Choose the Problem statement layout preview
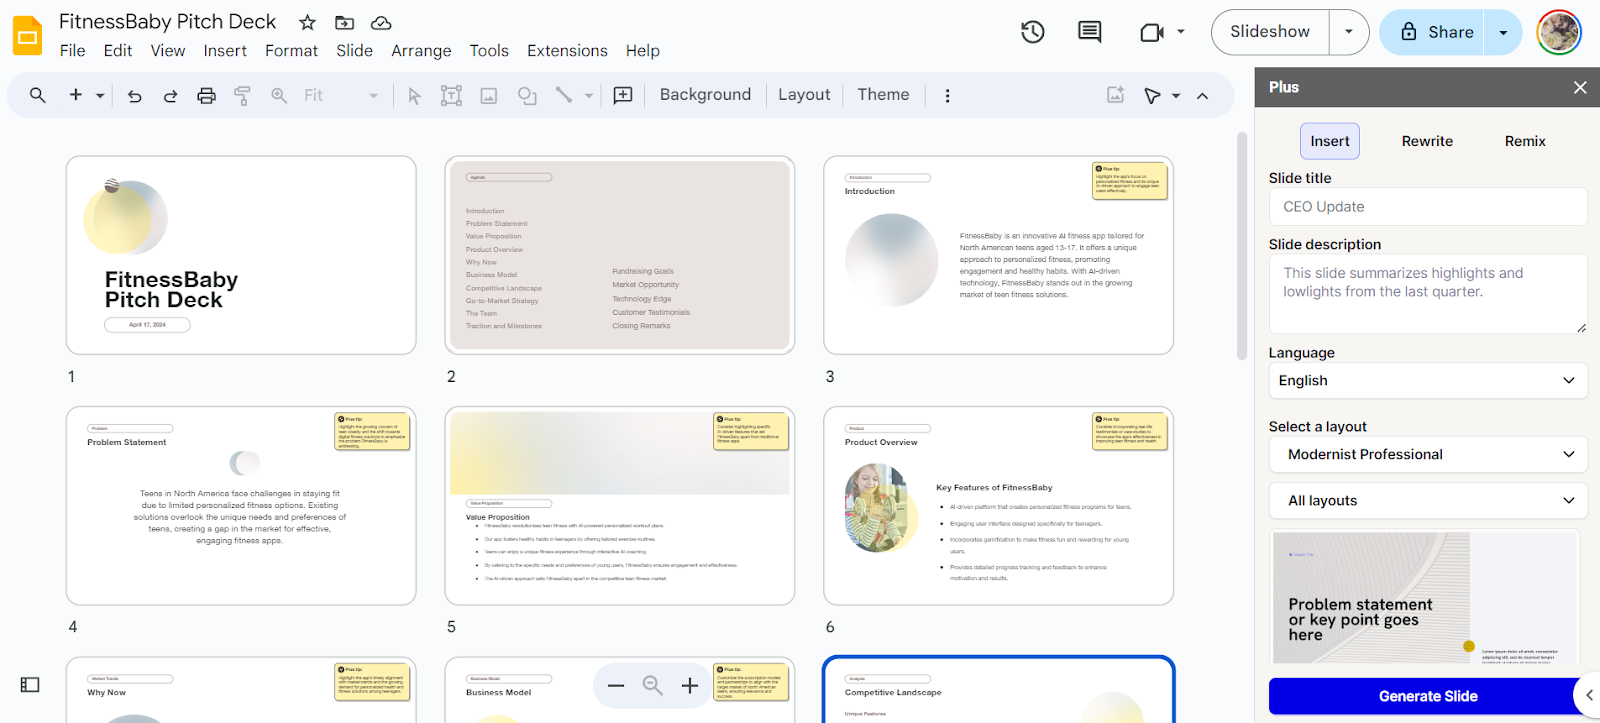This screenshot has height=723, width=1600. pyautogui.click(x=1425, y=598)
